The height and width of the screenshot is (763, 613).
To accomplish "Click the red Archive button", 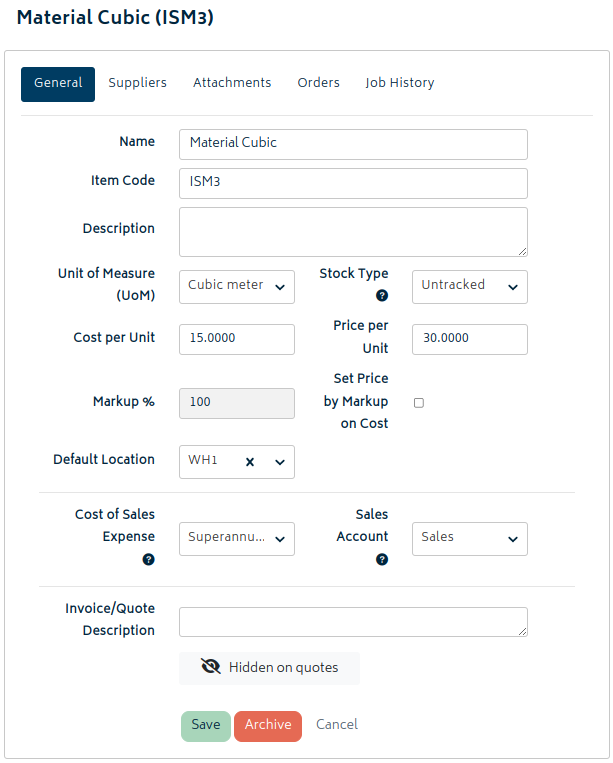I will tap(268, 726).
